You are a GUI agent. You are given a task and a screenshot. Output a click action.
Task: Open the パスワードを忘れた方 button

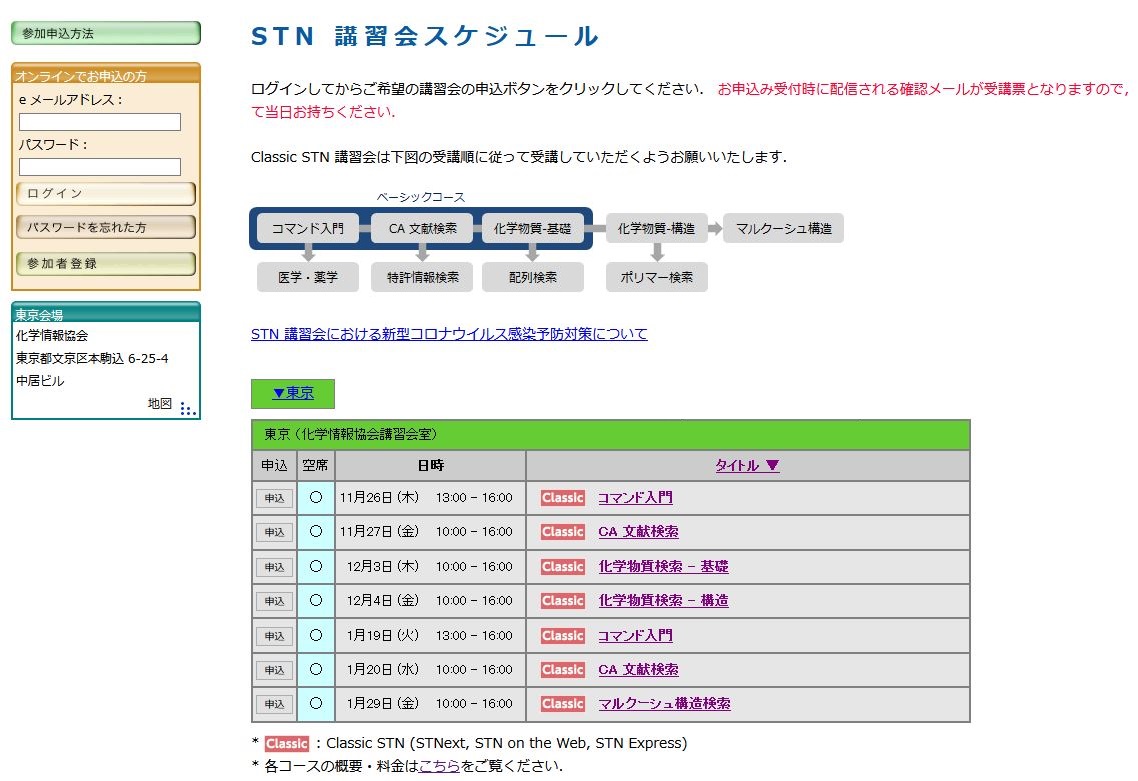106,227
